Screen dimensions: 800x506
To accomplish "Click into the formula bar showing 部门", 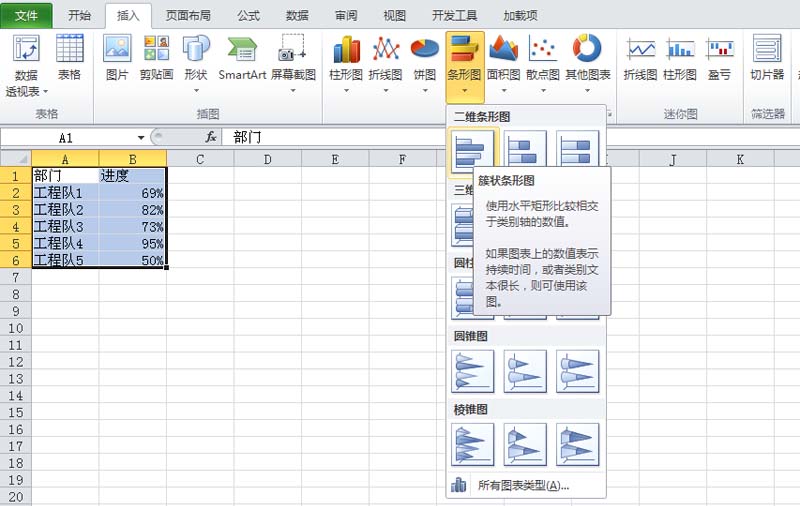I will (510, 137).
